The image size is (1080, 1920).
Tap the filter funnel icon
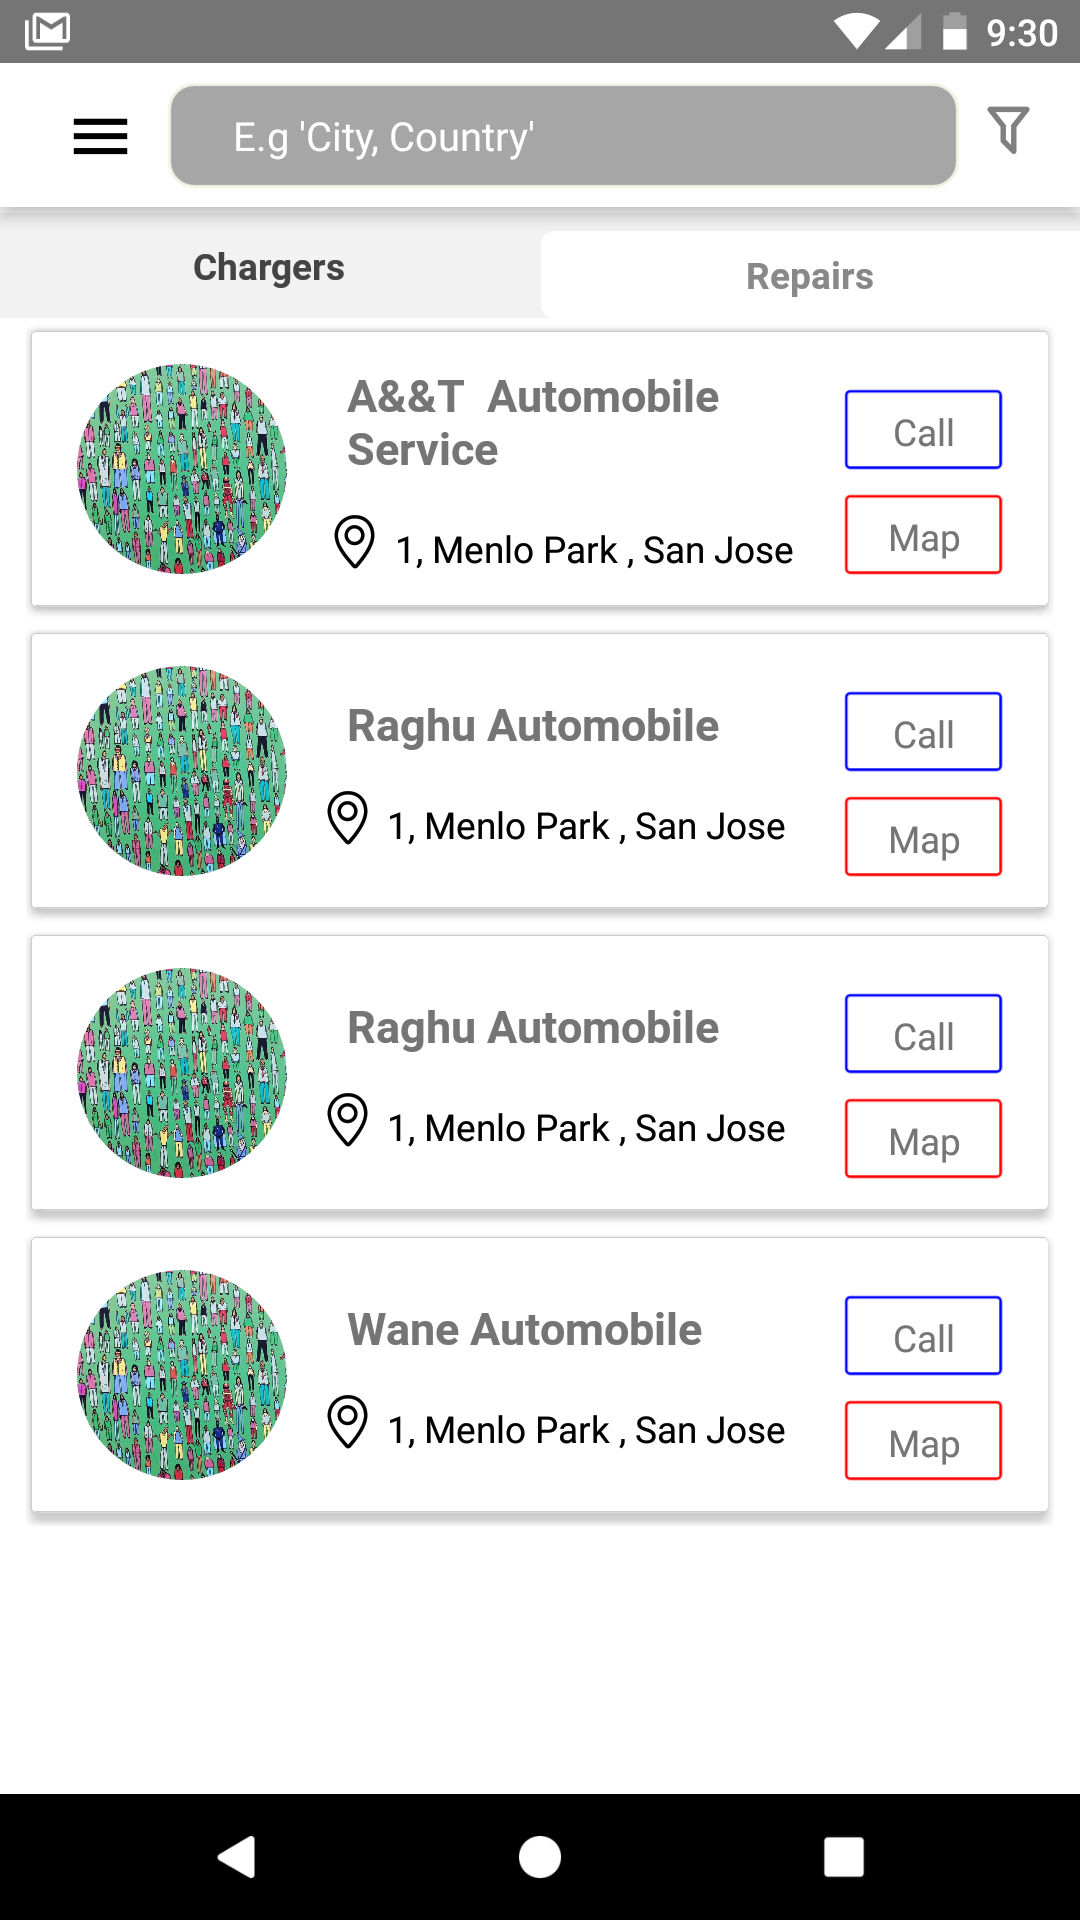point(1008,130)
